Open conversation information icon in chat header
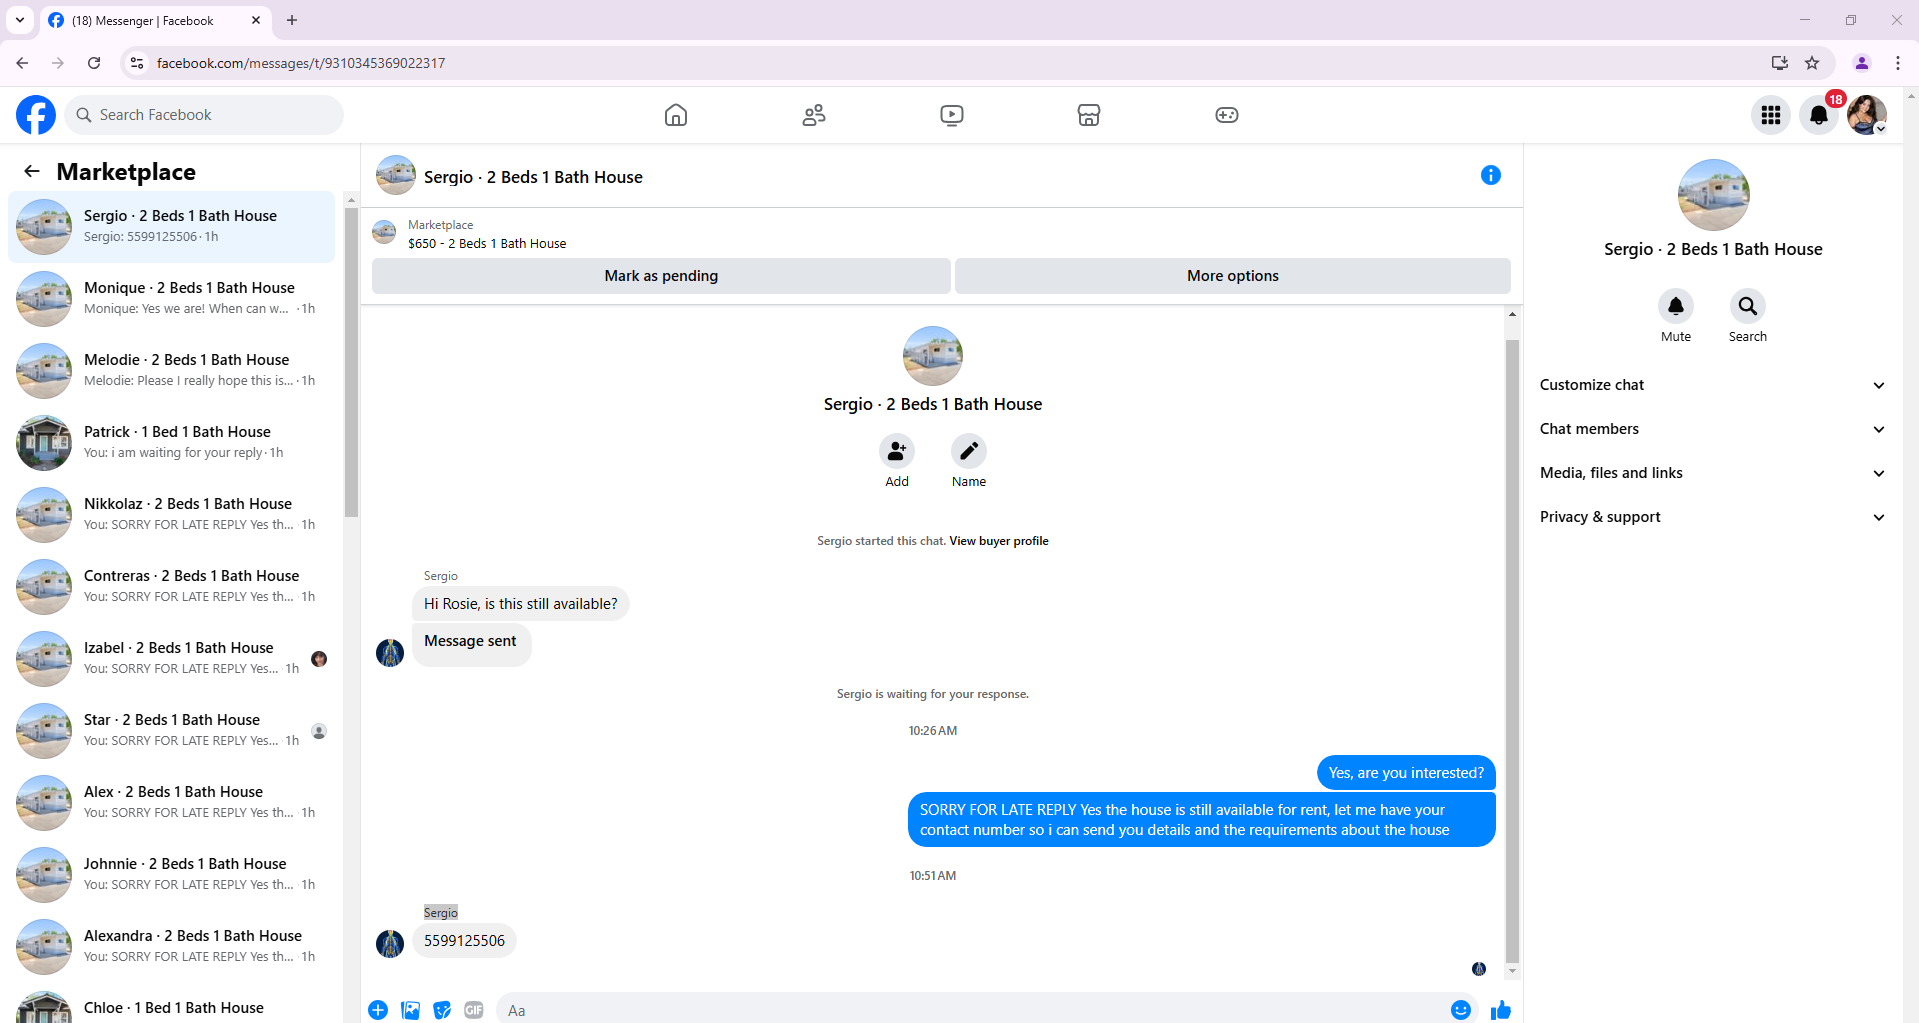The width and height of the screenshot is (1919, 1023). tap(1491, 175)
